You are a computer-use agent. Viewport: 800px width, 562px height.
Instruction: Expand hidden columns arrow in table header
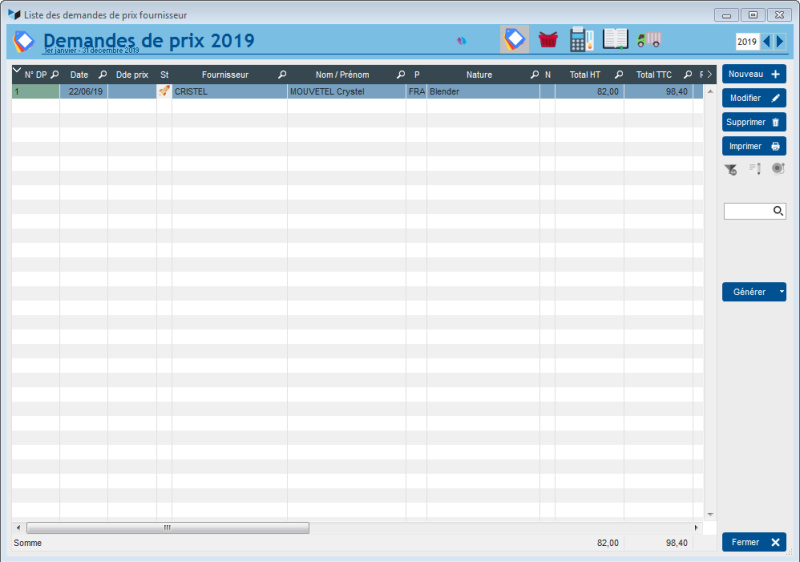point(710,75)
